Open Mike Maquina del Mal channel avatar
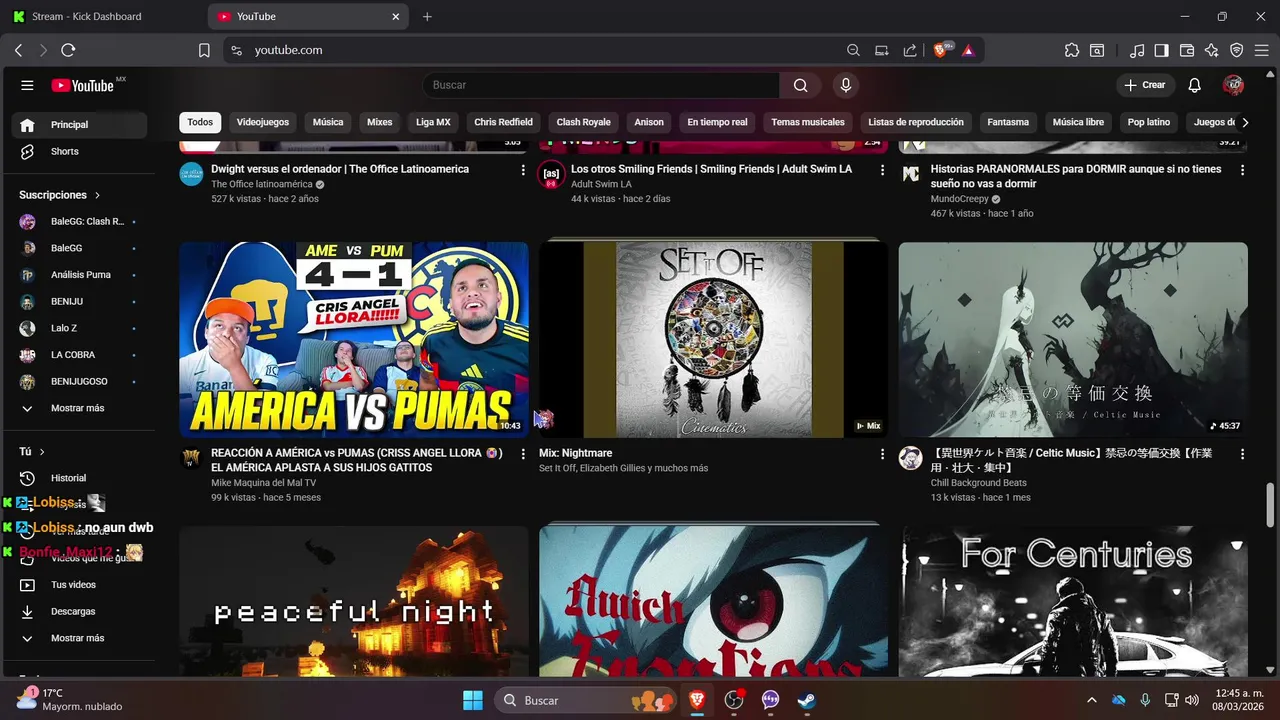 tap(191, 458)
